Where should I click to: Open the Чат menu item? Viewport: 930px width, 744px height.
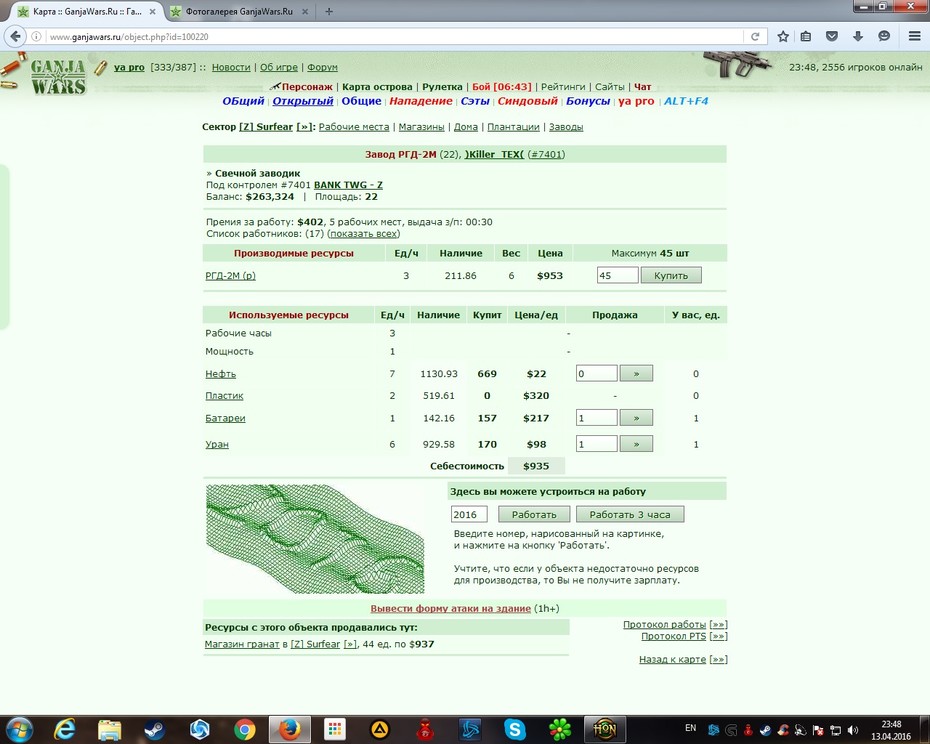coord(642,87)
